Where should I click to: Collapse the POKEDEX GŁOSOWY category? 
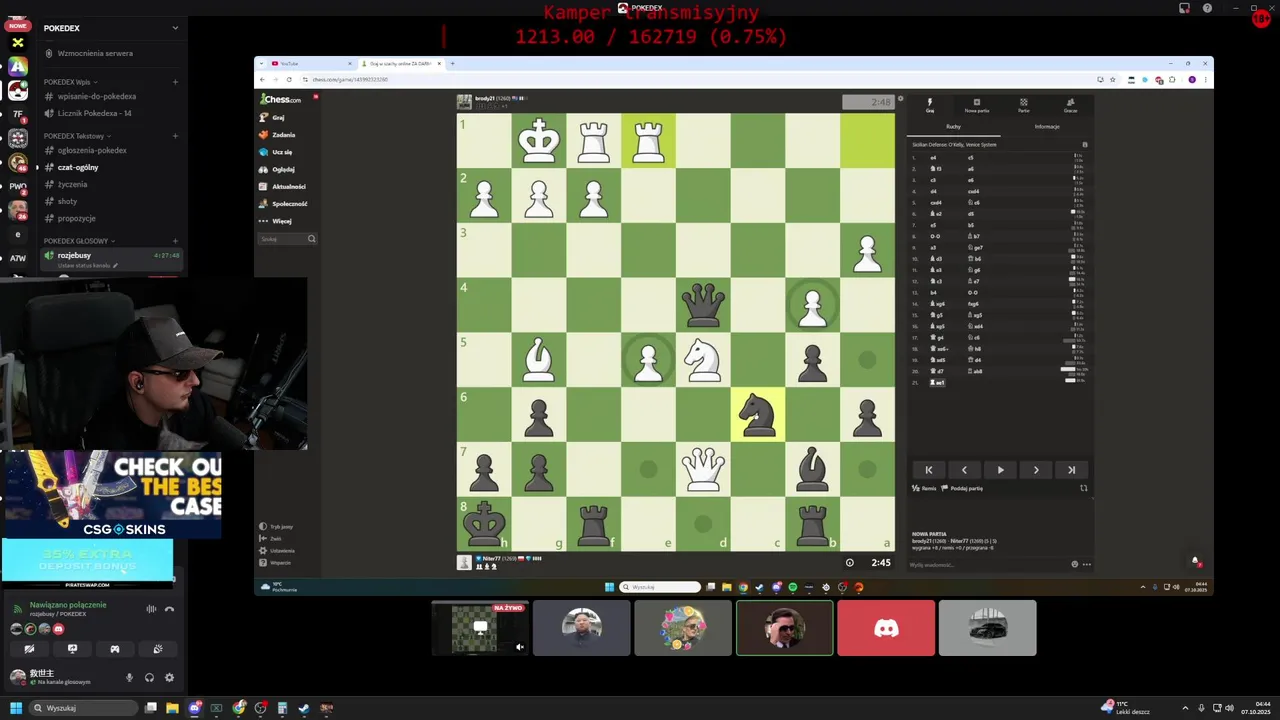[80, 241]
